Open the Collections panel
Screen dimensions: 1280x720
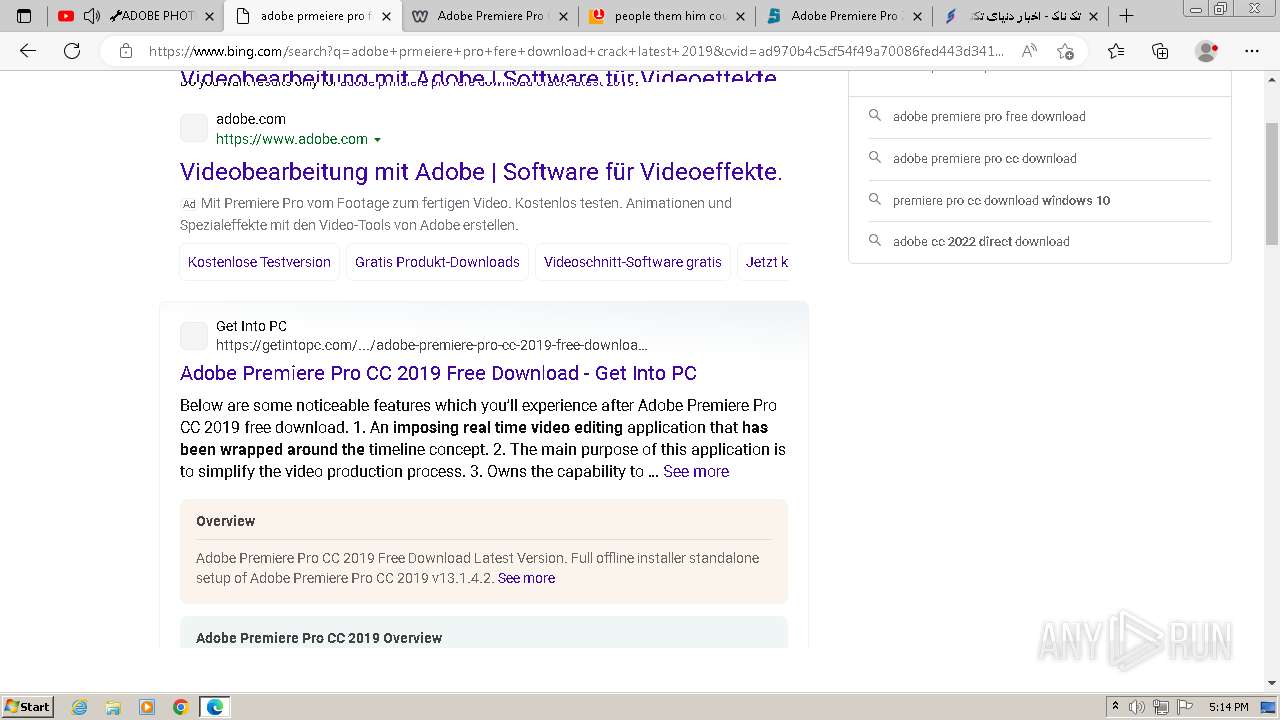coord(1160,51)
